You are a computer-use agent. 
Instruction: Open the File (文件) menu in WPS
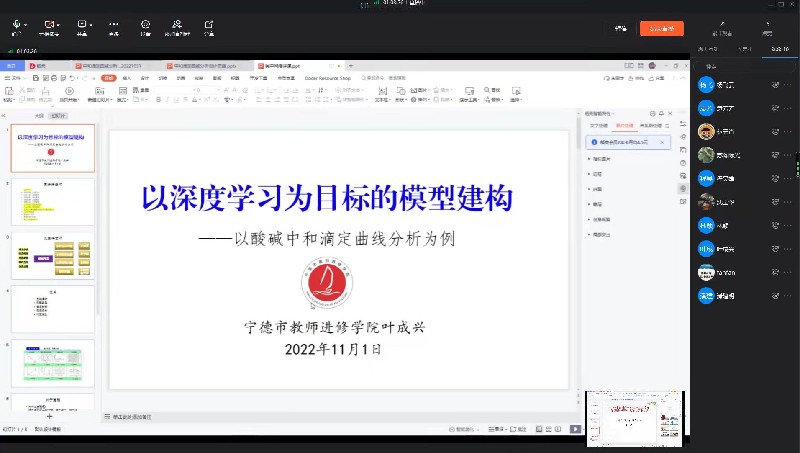coord(13,78)
